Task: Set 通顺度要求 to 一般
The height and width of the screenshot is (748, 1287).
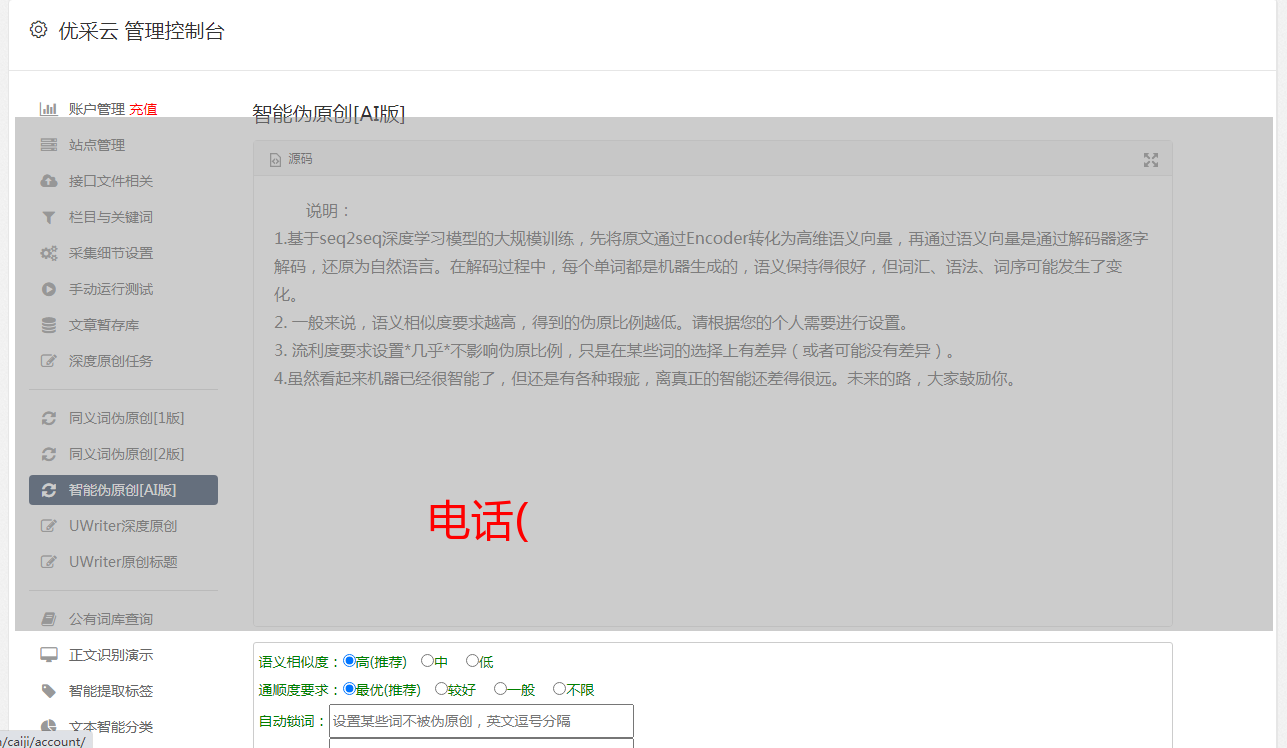Action: tap(500, 689)
